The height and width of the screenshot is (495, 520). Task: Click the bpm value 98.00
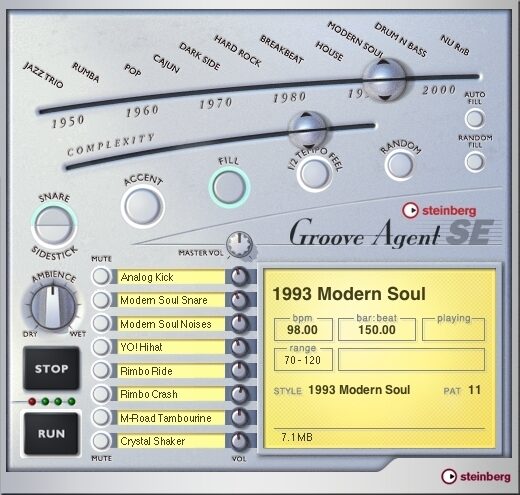point(303,330)
